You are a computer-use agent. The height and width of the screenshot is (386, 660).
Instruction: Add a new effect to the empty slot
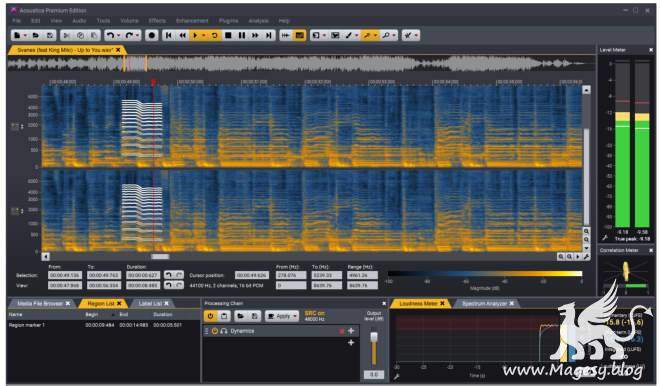click(351, 343)
